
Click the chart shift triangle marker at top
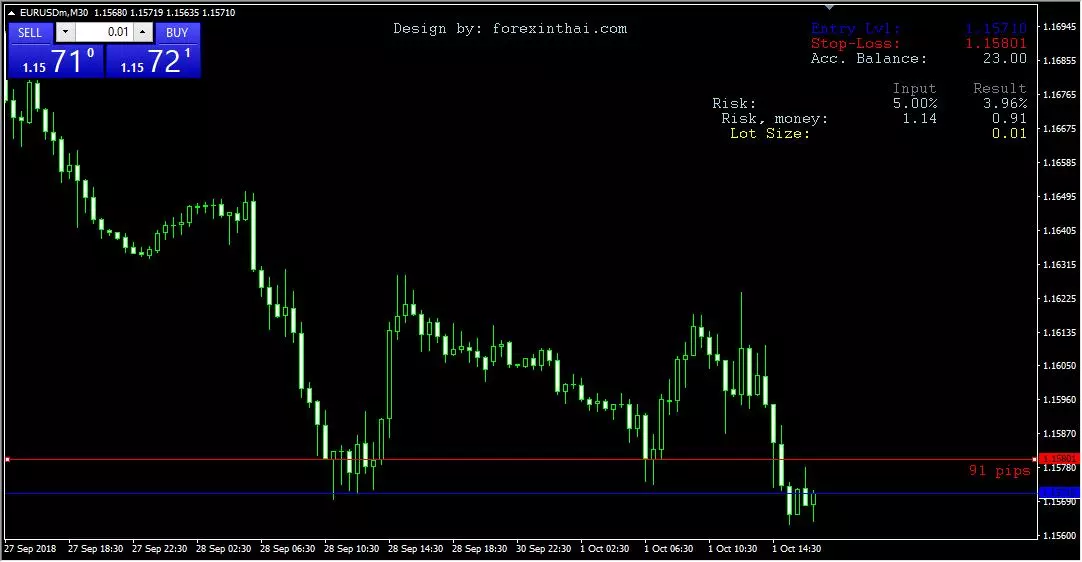[x=829, y=8]
